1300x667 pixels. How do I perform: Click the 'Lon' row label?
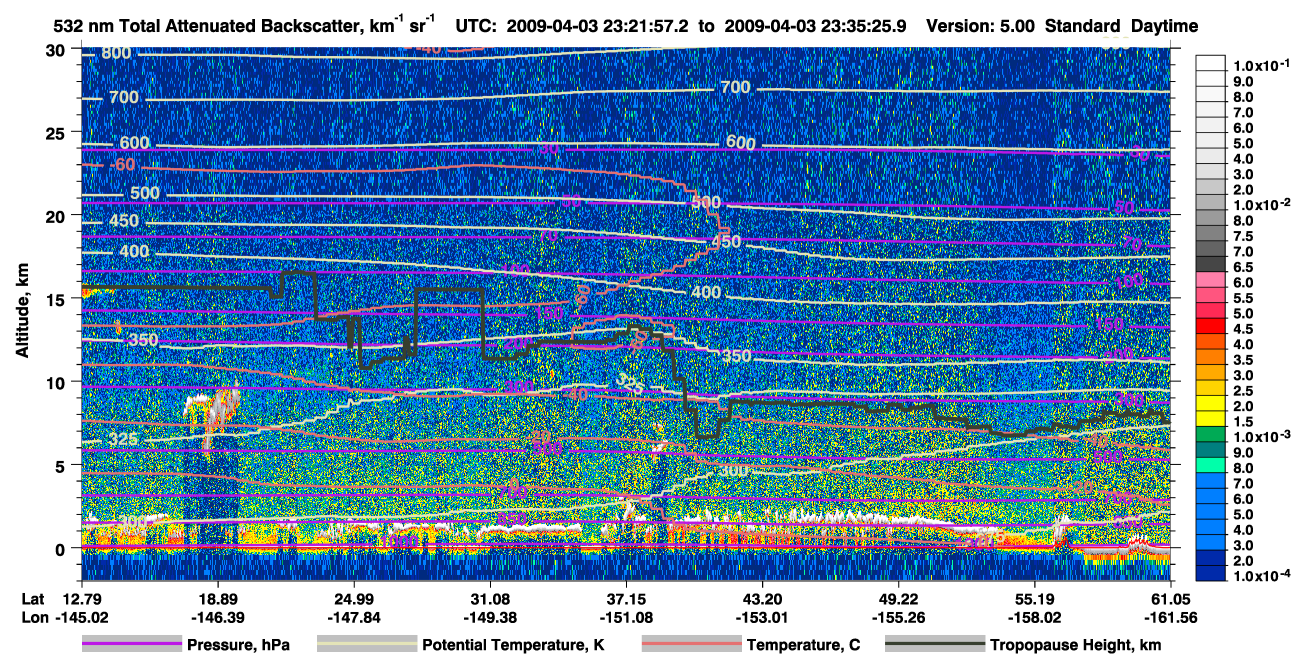(34, 618)
